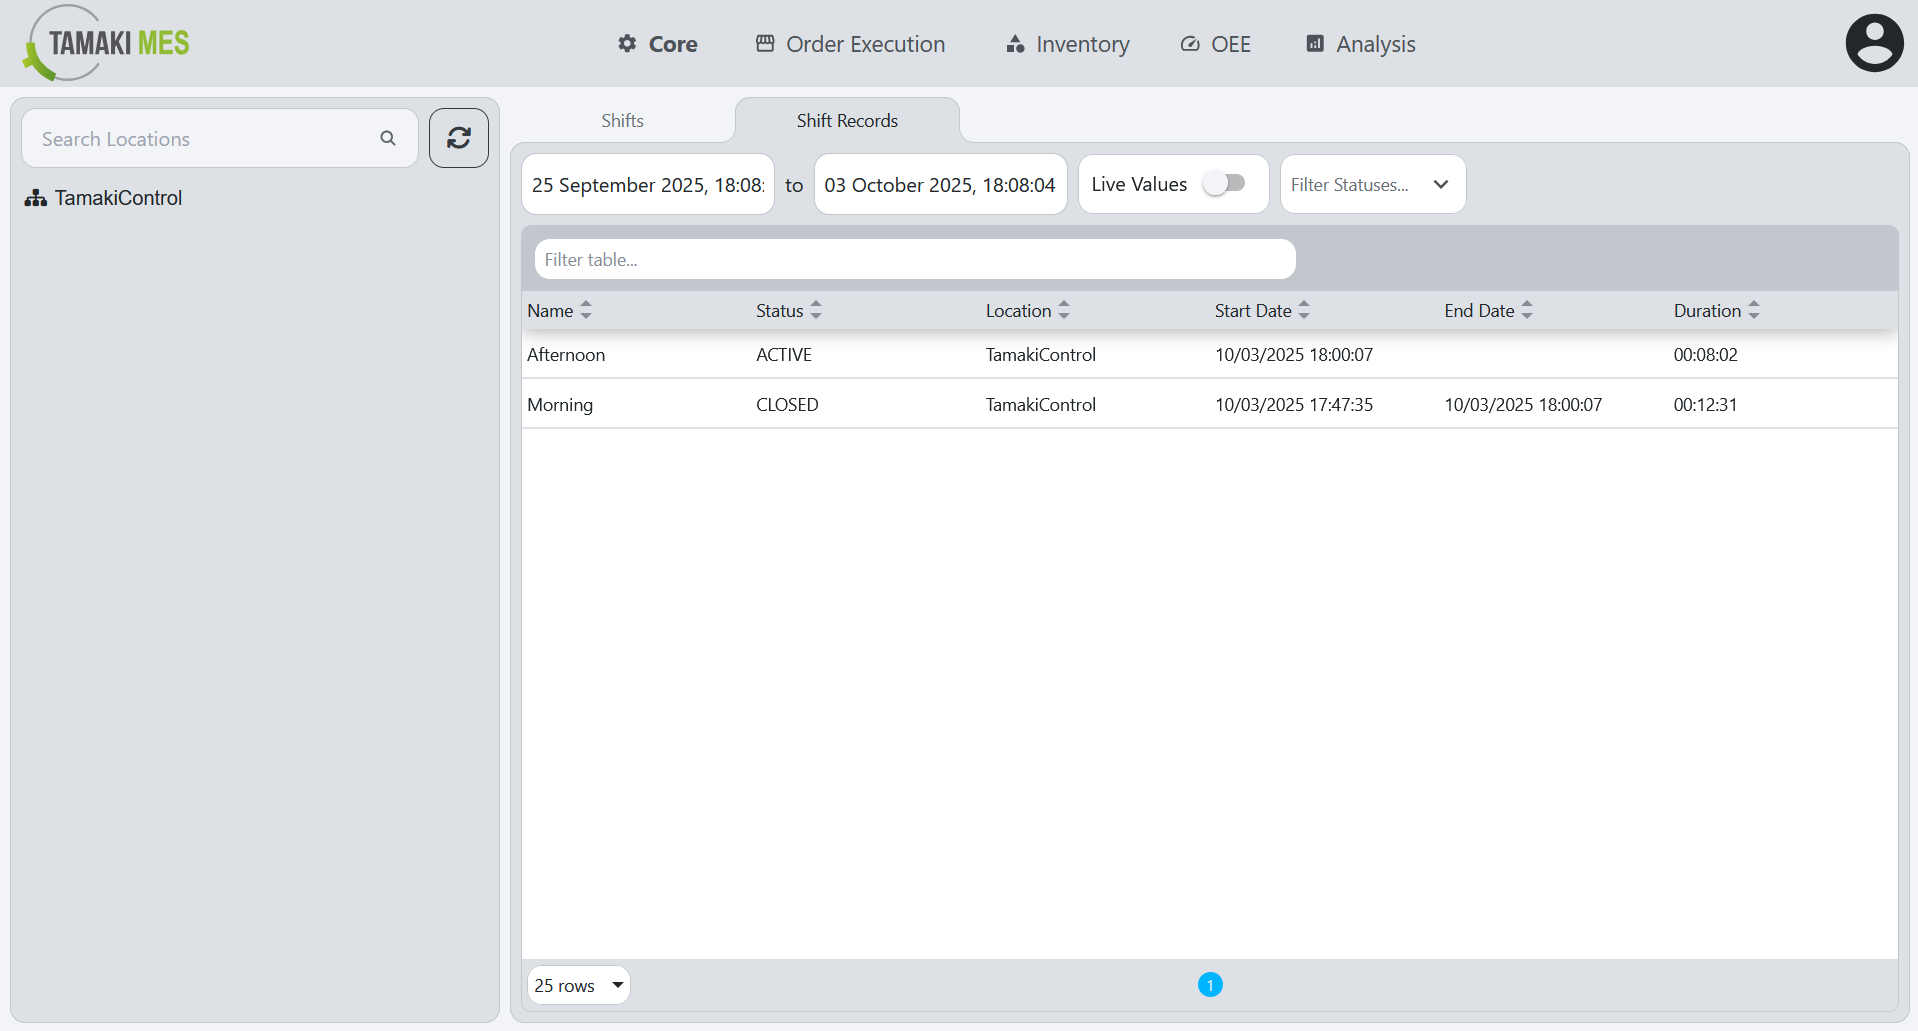Click page 1 in pagination
The height and width of the screenshot is (1031, 1918).
click(1210, 985)
